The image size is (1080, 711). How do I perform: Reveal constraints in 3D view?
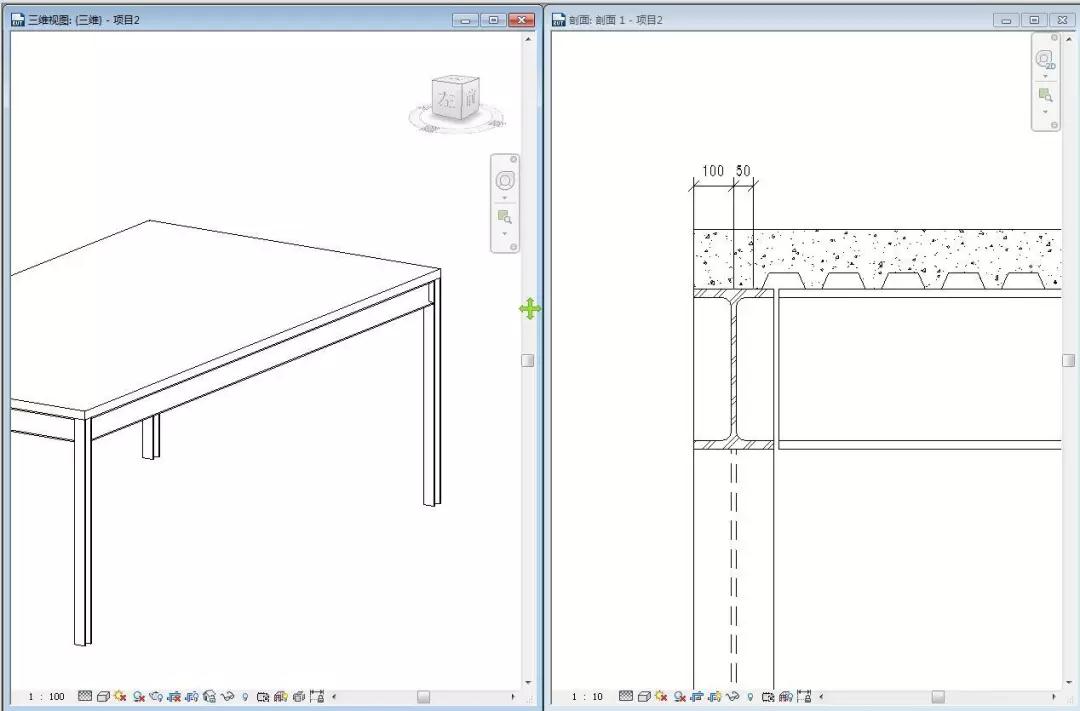(317, 697)
